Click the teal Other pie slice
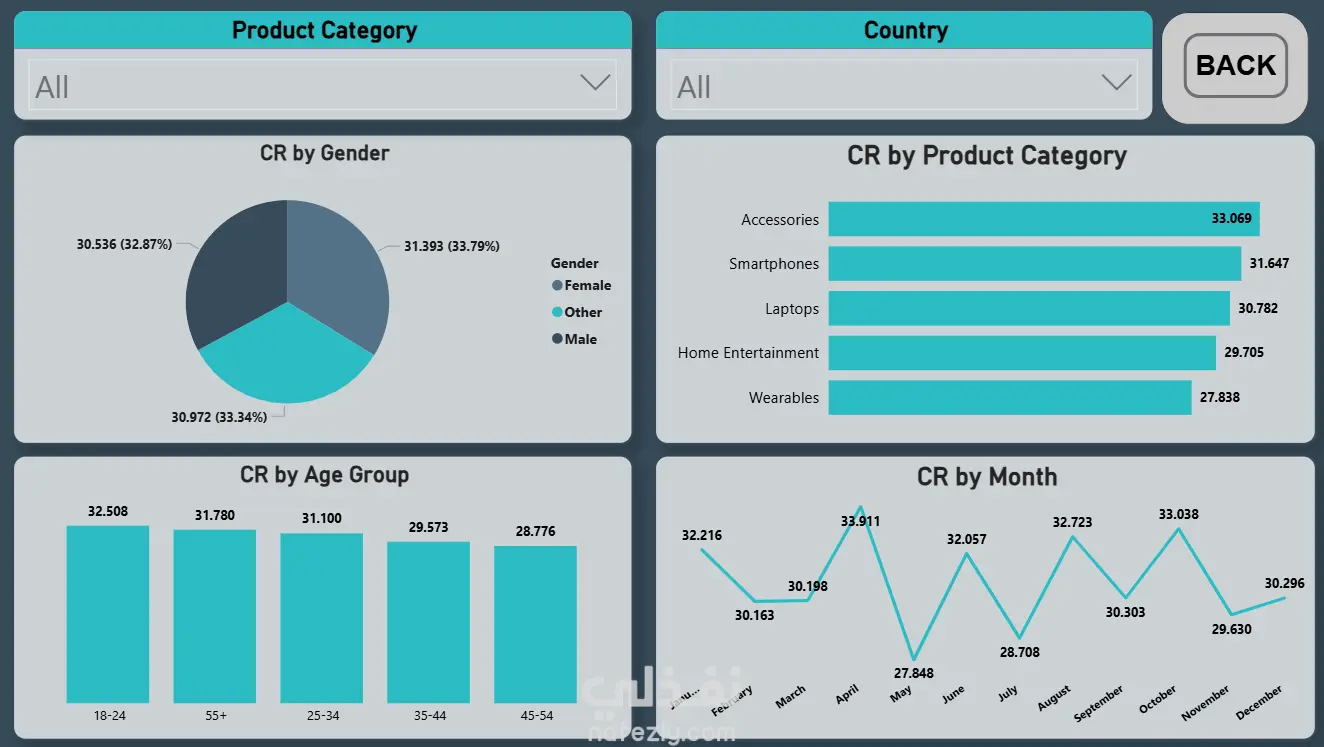Screen dimensions: 1324x747 coord(287,360)
